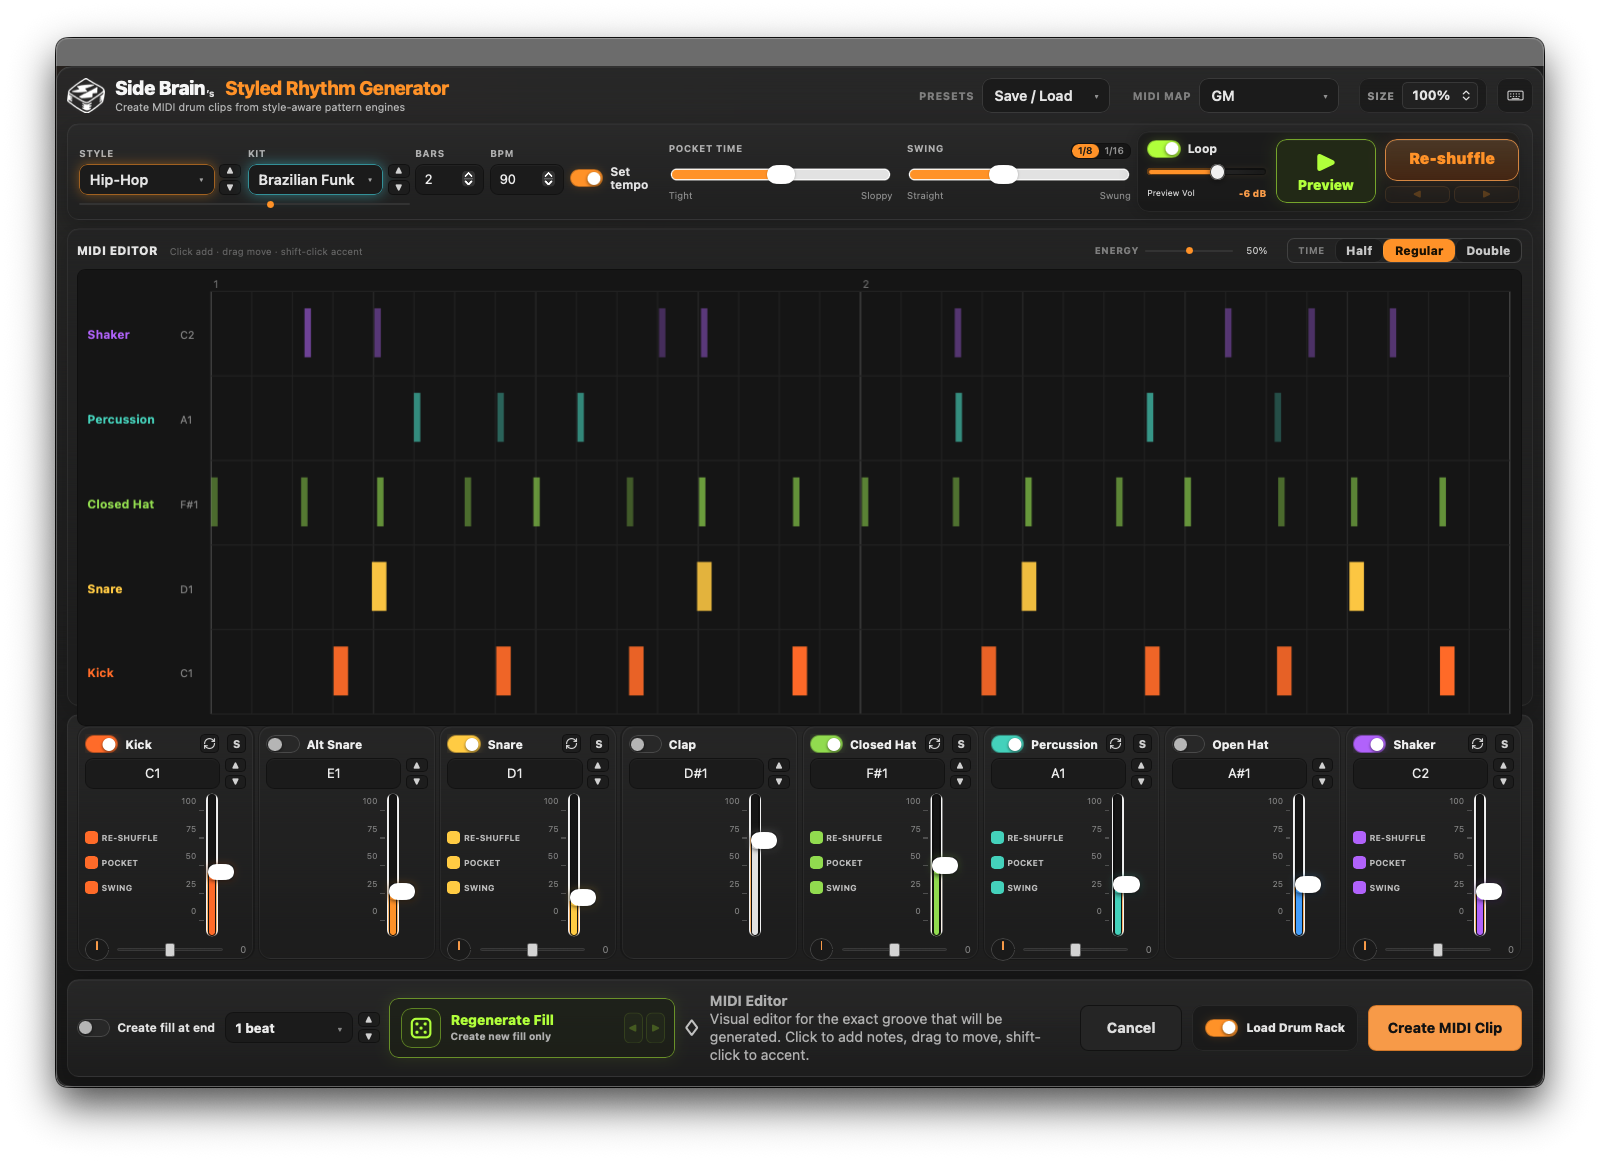1600x1161 pixels.
Task: Choose 1/16 swing resolution
Action: [x=1114, y=151]
